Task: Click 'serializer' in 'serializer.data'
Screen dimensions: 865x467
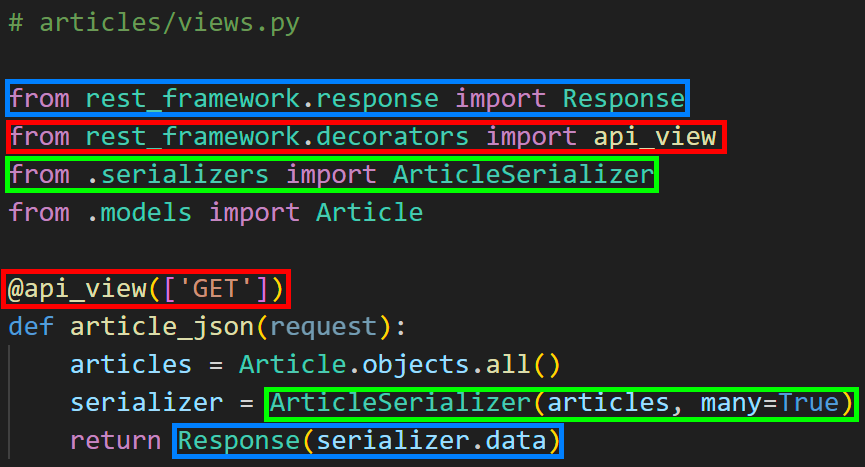Action: pos(392,441)
